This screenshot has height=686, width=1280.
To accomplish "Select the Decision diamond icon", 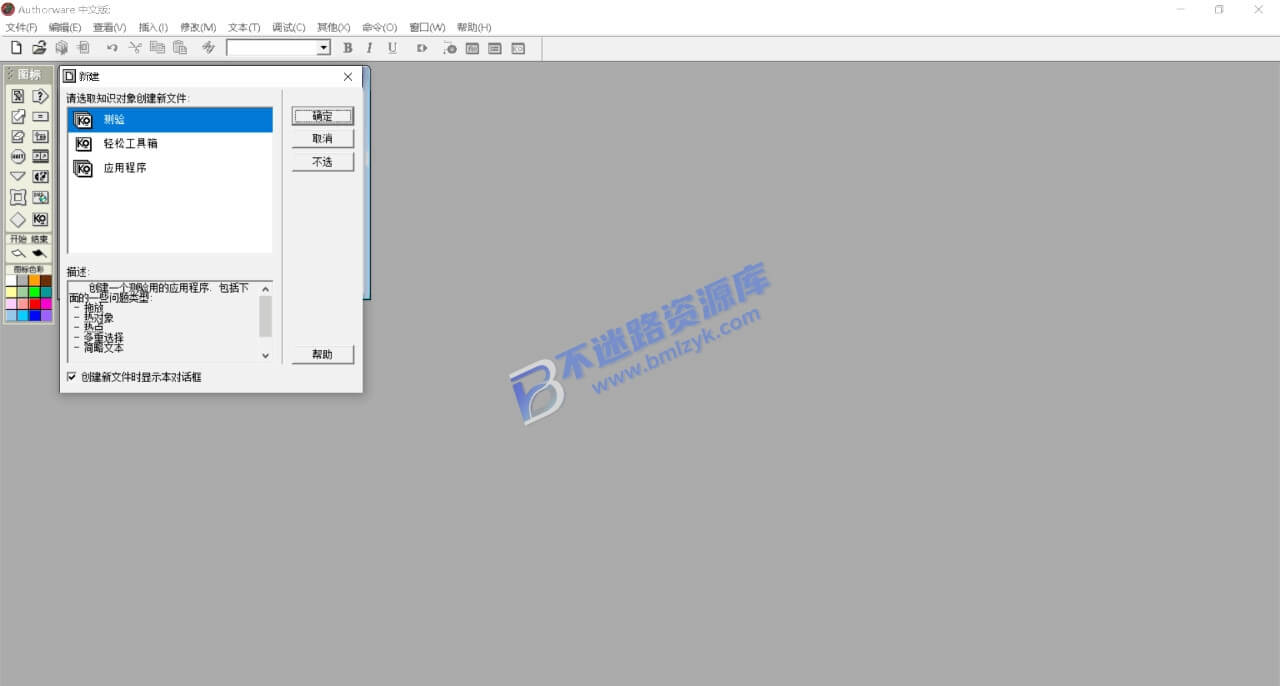I will (18, 219).
